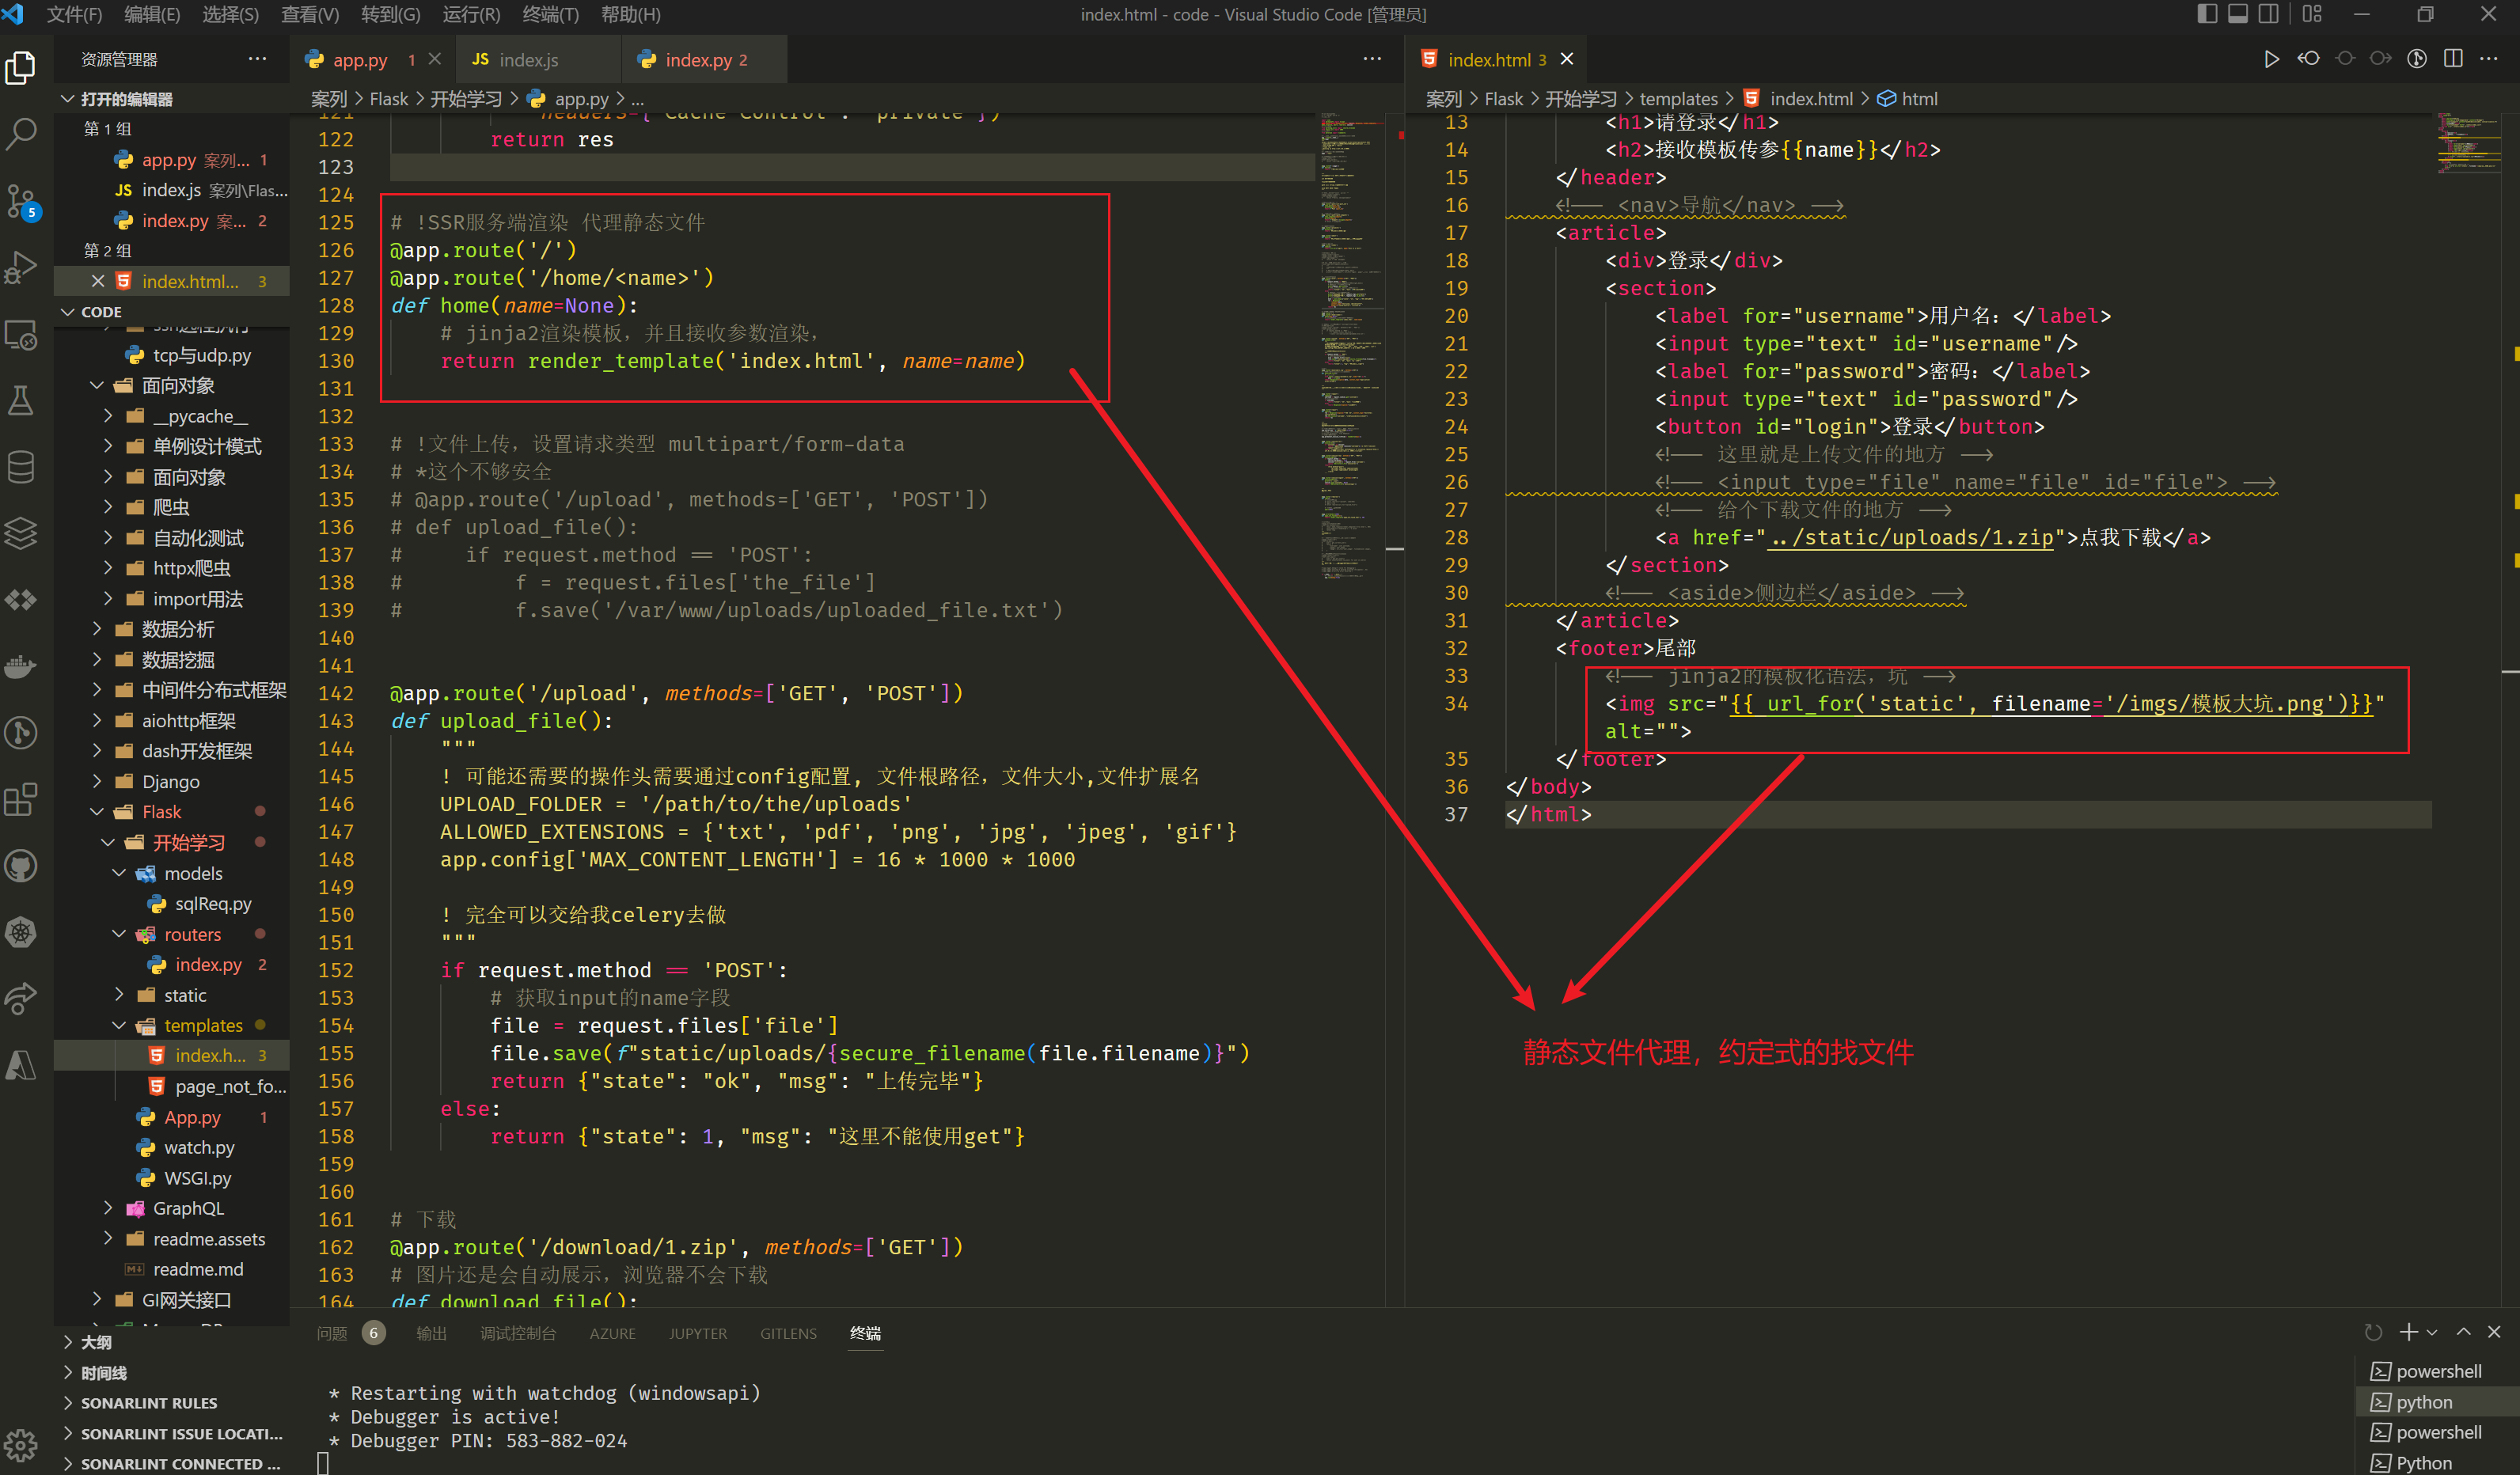
Task: Click the Run play button in editor toolbar
Action: [2271, 59]
